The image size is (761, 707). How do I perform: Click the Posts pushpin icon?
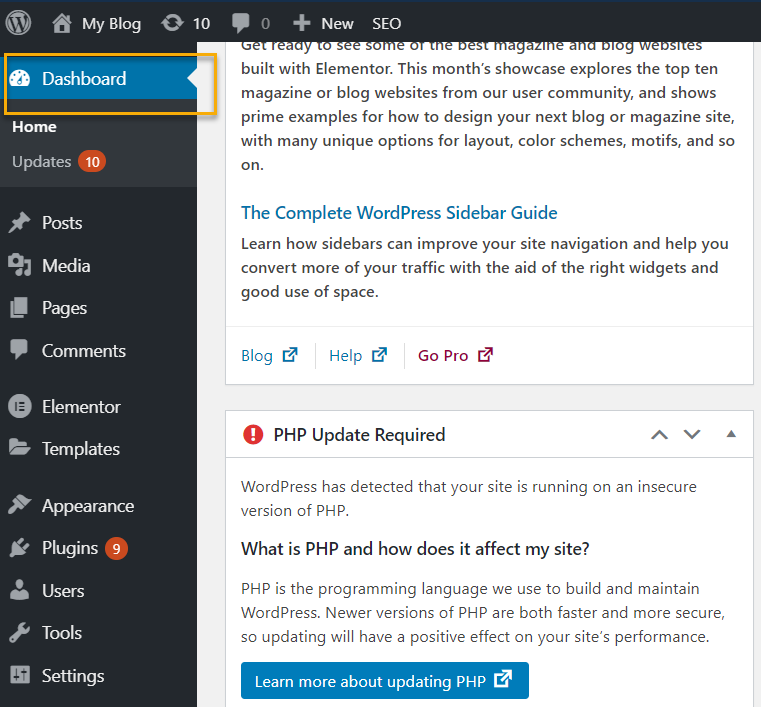(x=19, y=223)
